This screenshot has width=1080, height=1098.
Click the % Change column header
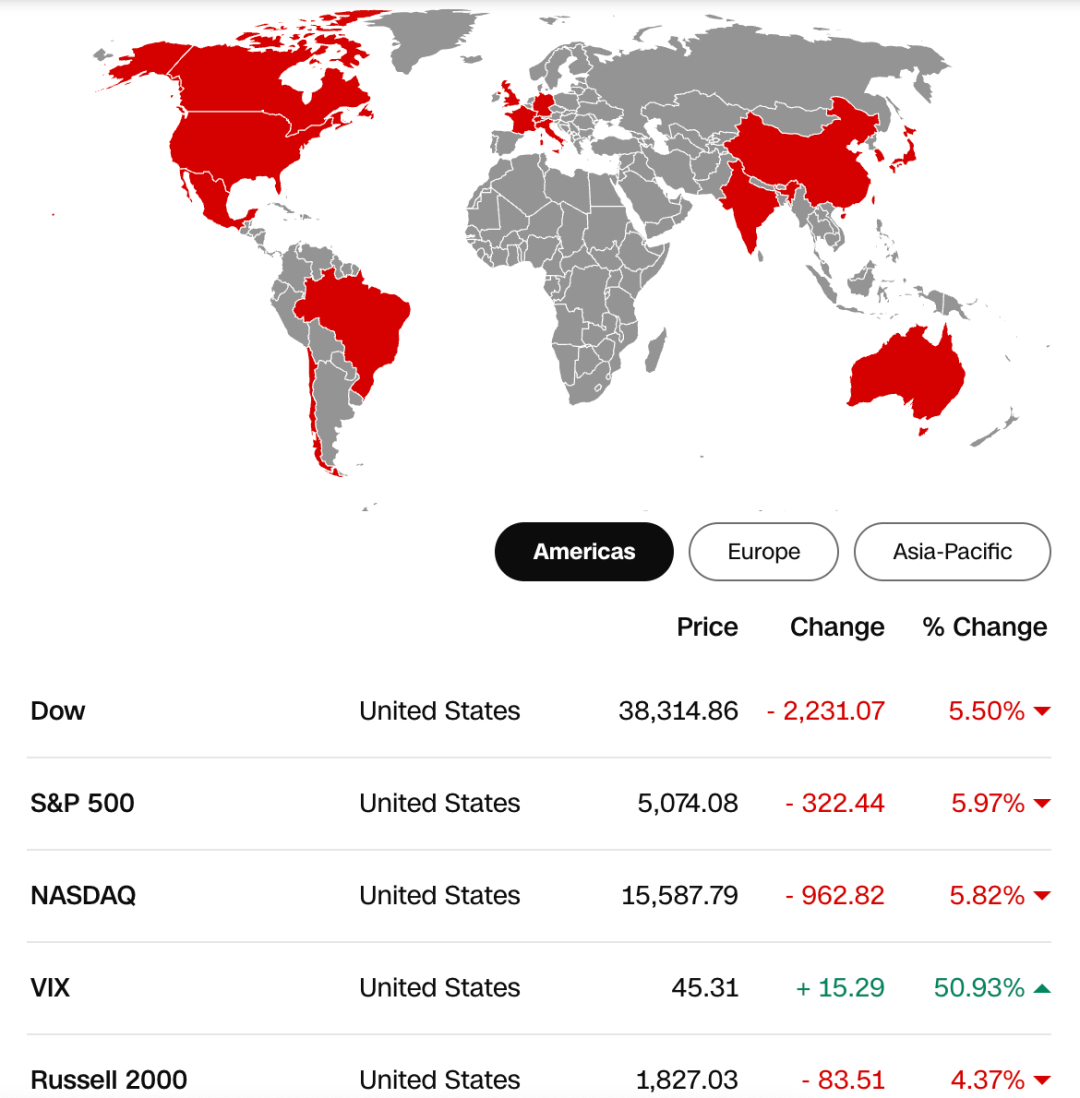point(985,627)
